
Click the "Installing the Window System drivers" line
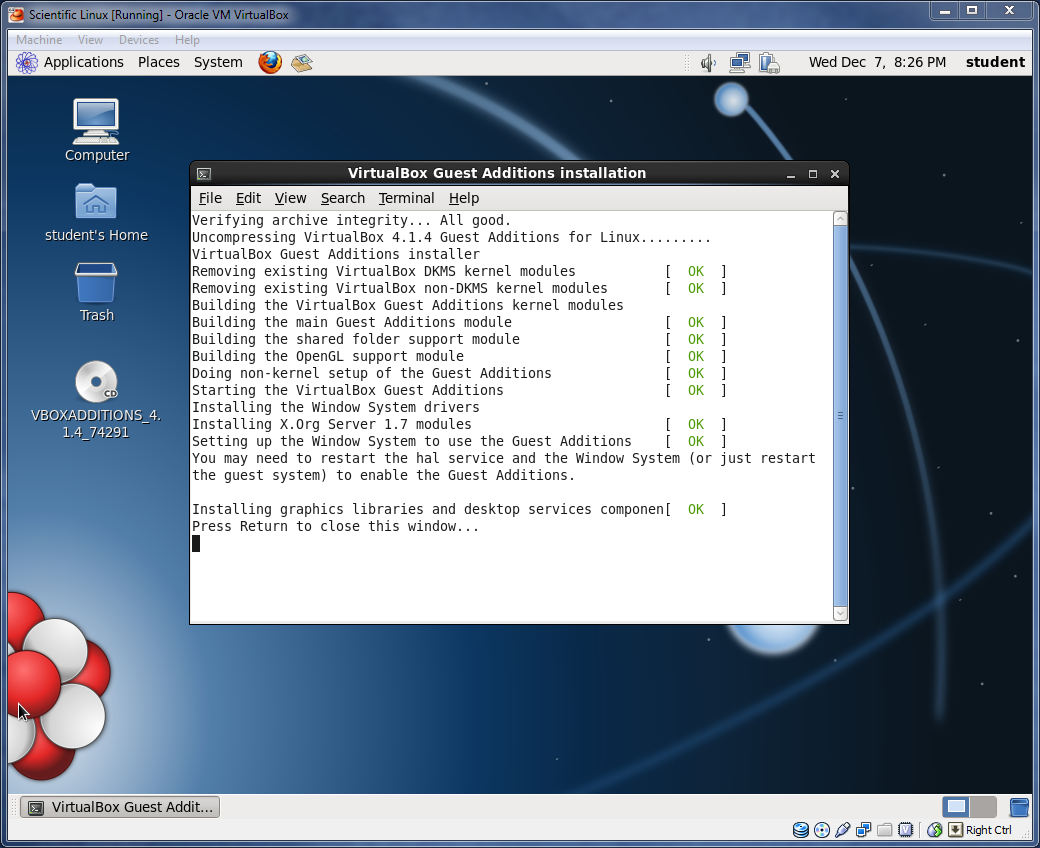[336, 407]
